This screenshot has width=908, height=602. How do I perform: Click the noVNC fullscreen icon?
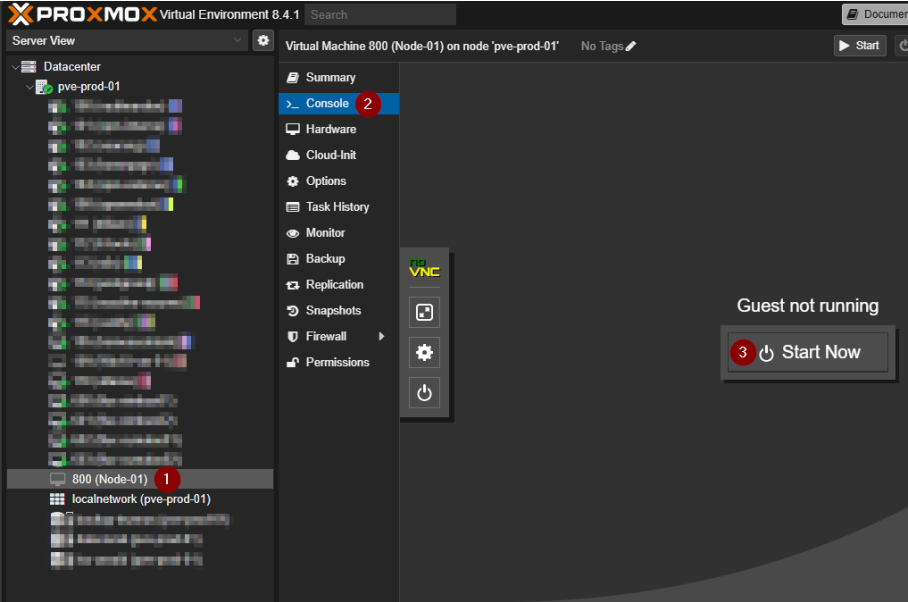(x=424, y=313)
